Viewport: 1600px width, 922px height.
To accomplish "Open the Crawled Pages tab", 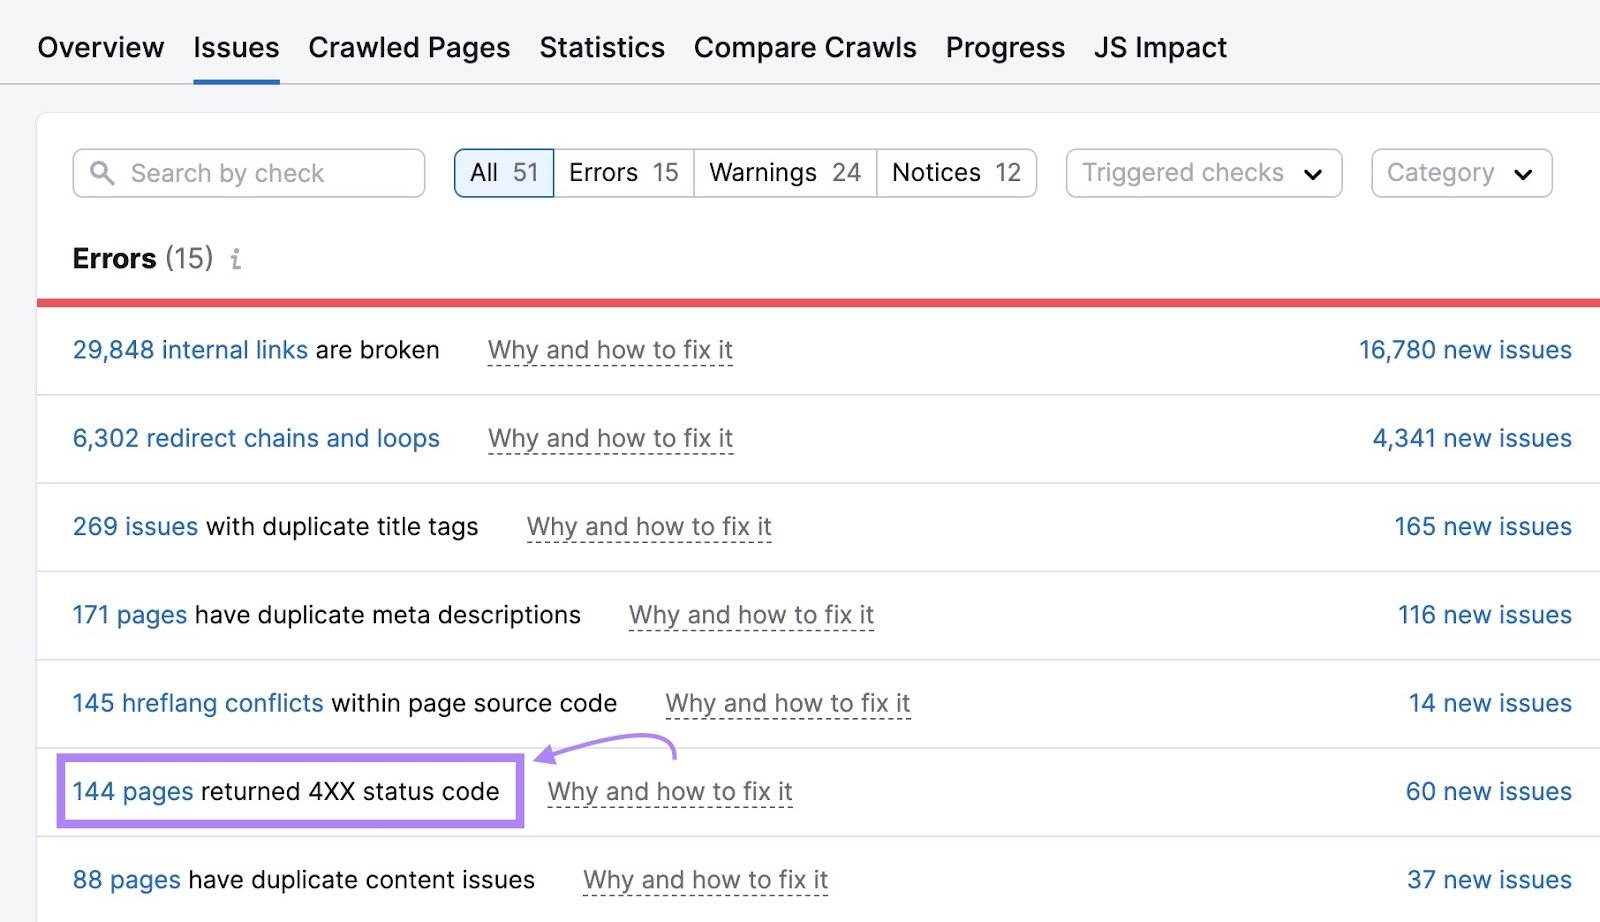I will click(x=409, y=47).
